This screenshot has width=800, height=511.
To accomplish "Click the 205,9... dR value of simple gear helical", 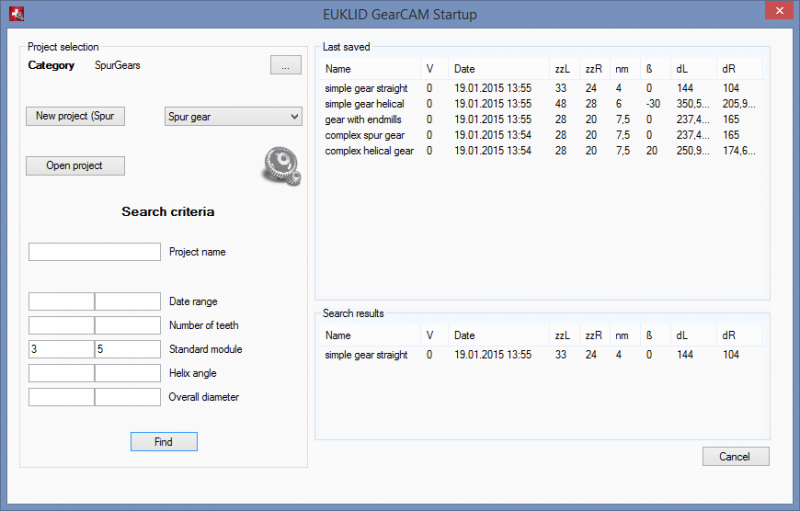I will pyautogui.click(x=739, y=104).
